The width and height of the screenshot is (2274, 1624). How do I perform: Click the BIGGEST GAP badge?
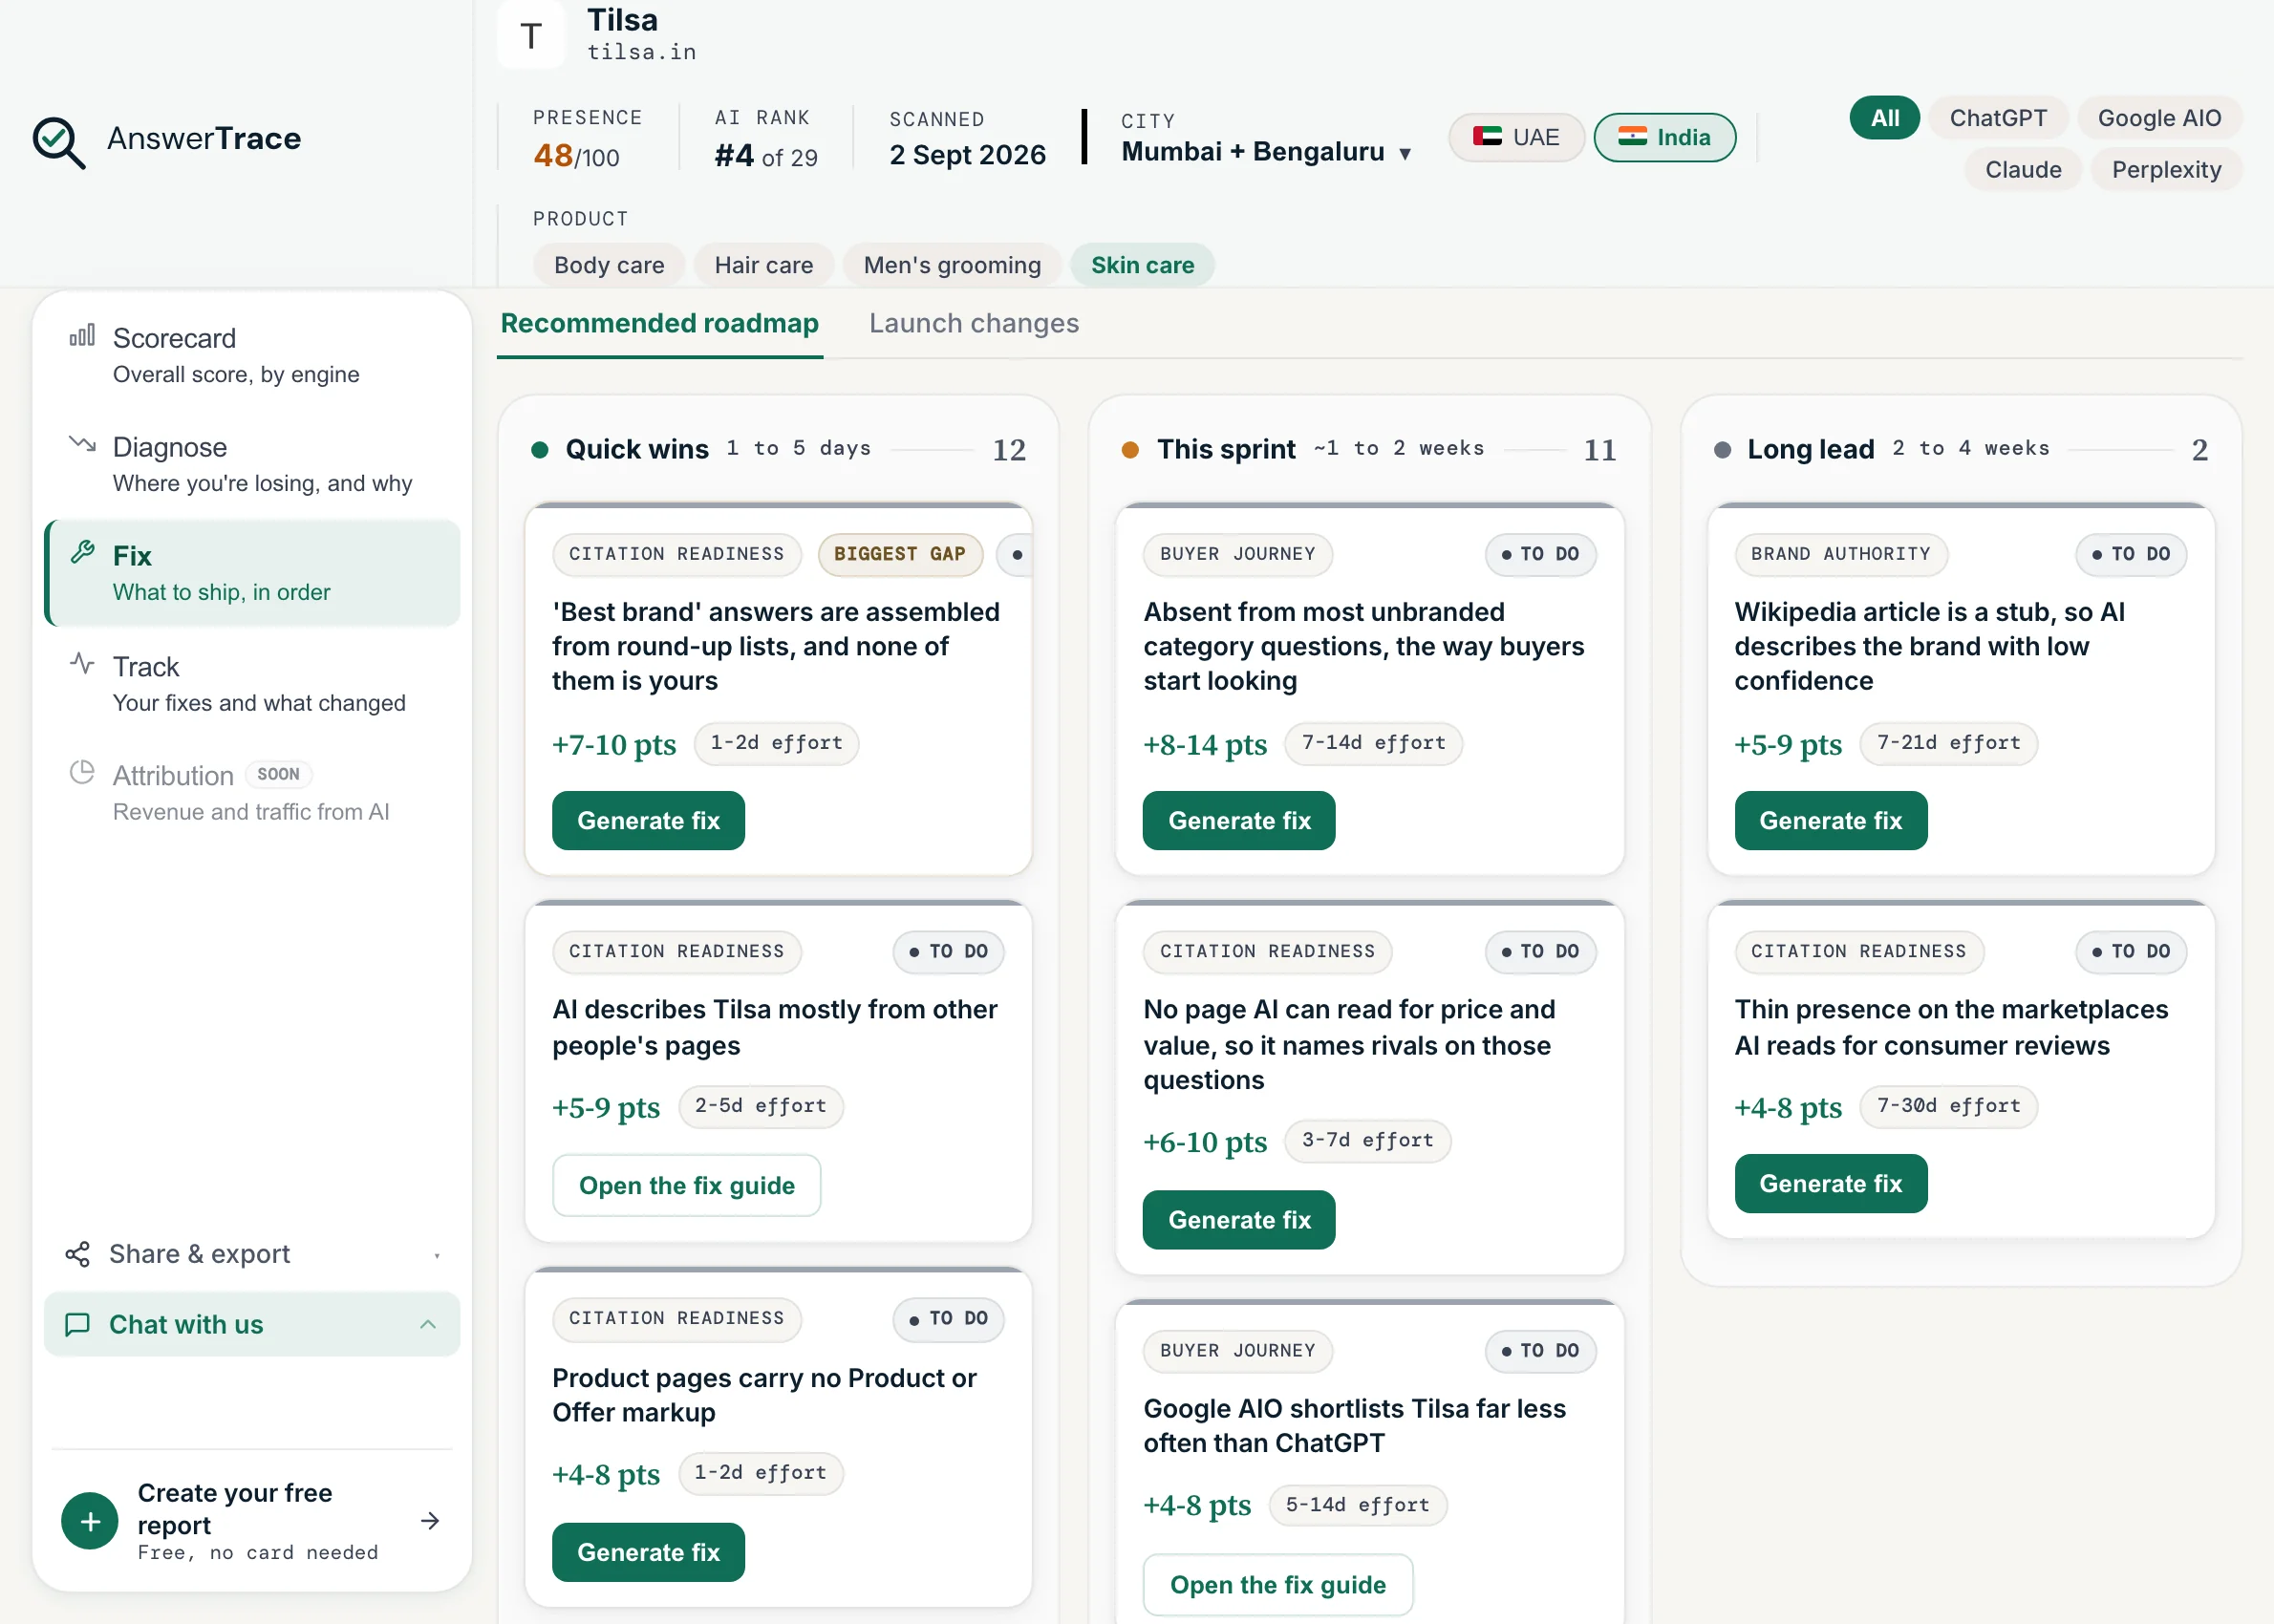[x=900, y=554]
